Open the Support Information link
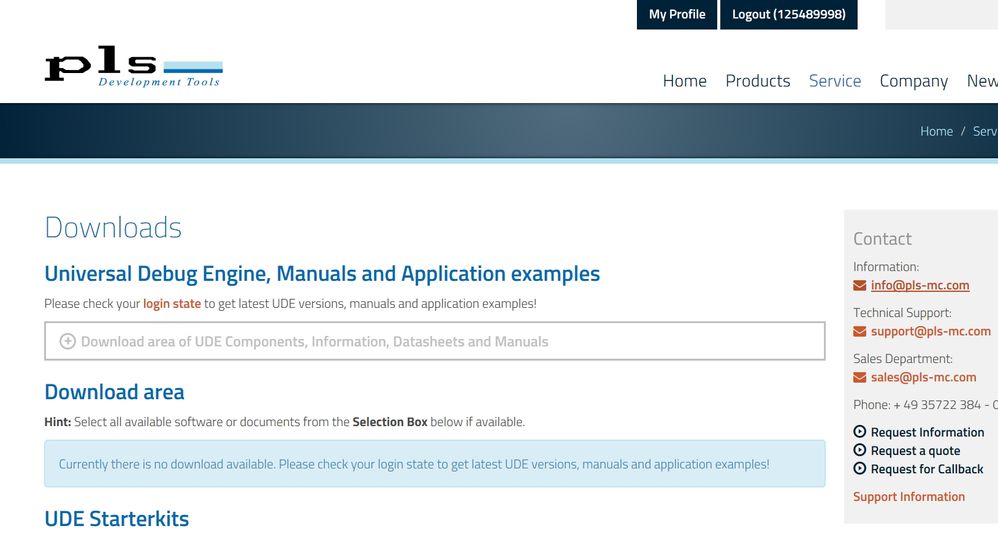 (909, 496)
